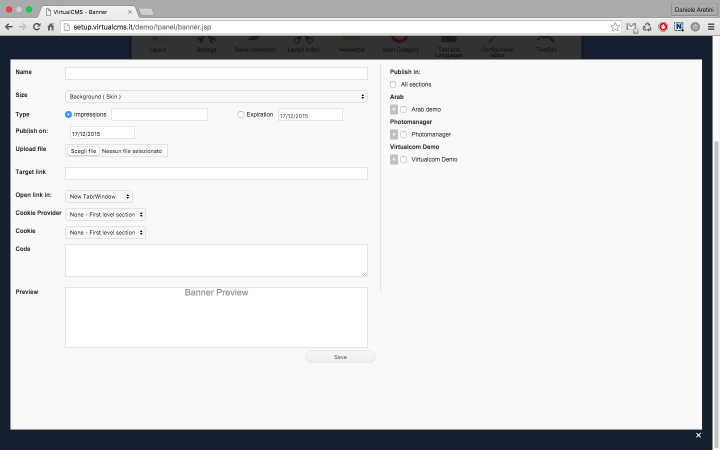Reload the page with the refresh icon
720x450 pixels.
tap(37, 26)
